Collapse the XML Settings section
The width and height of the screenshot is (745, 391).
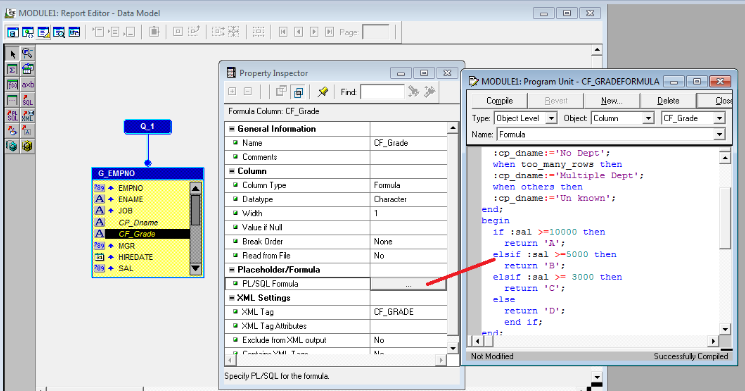coord(232,298)
